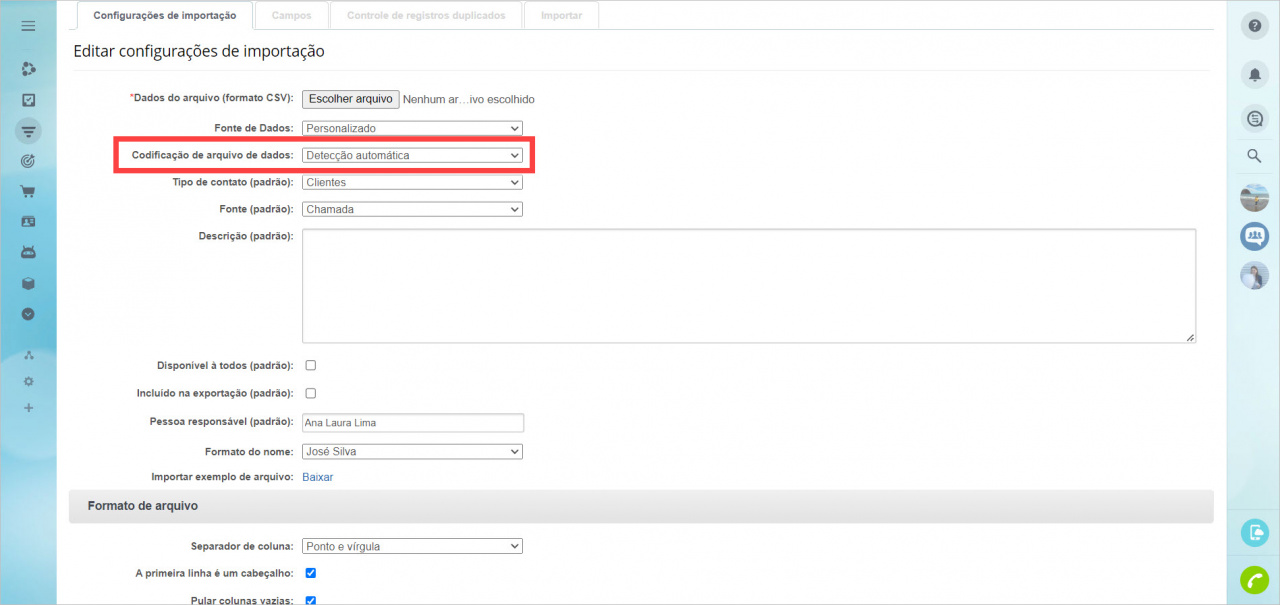Open the 'Codificação de arquivo de dados' dropdown
The width and height of the screenshot is (1280, 605).
coord(412,156)
